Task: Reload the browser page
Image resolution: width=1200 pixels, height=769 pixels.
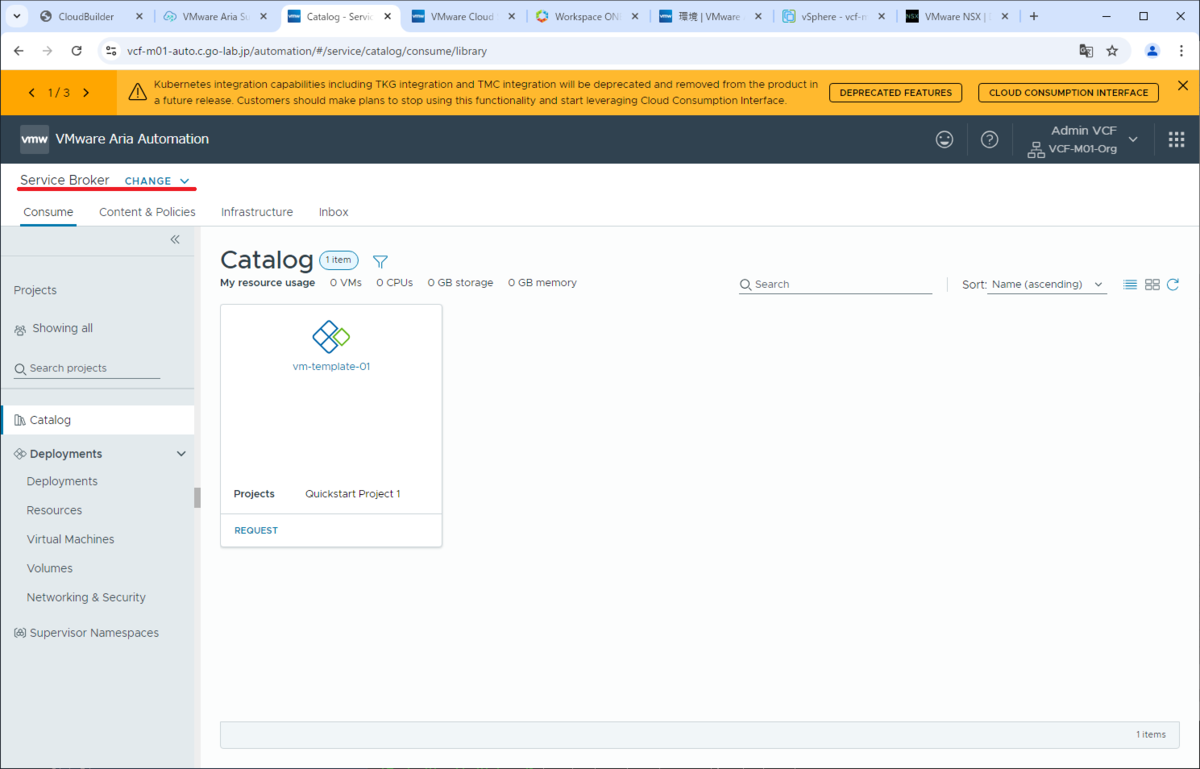Action: coord(76,51)
